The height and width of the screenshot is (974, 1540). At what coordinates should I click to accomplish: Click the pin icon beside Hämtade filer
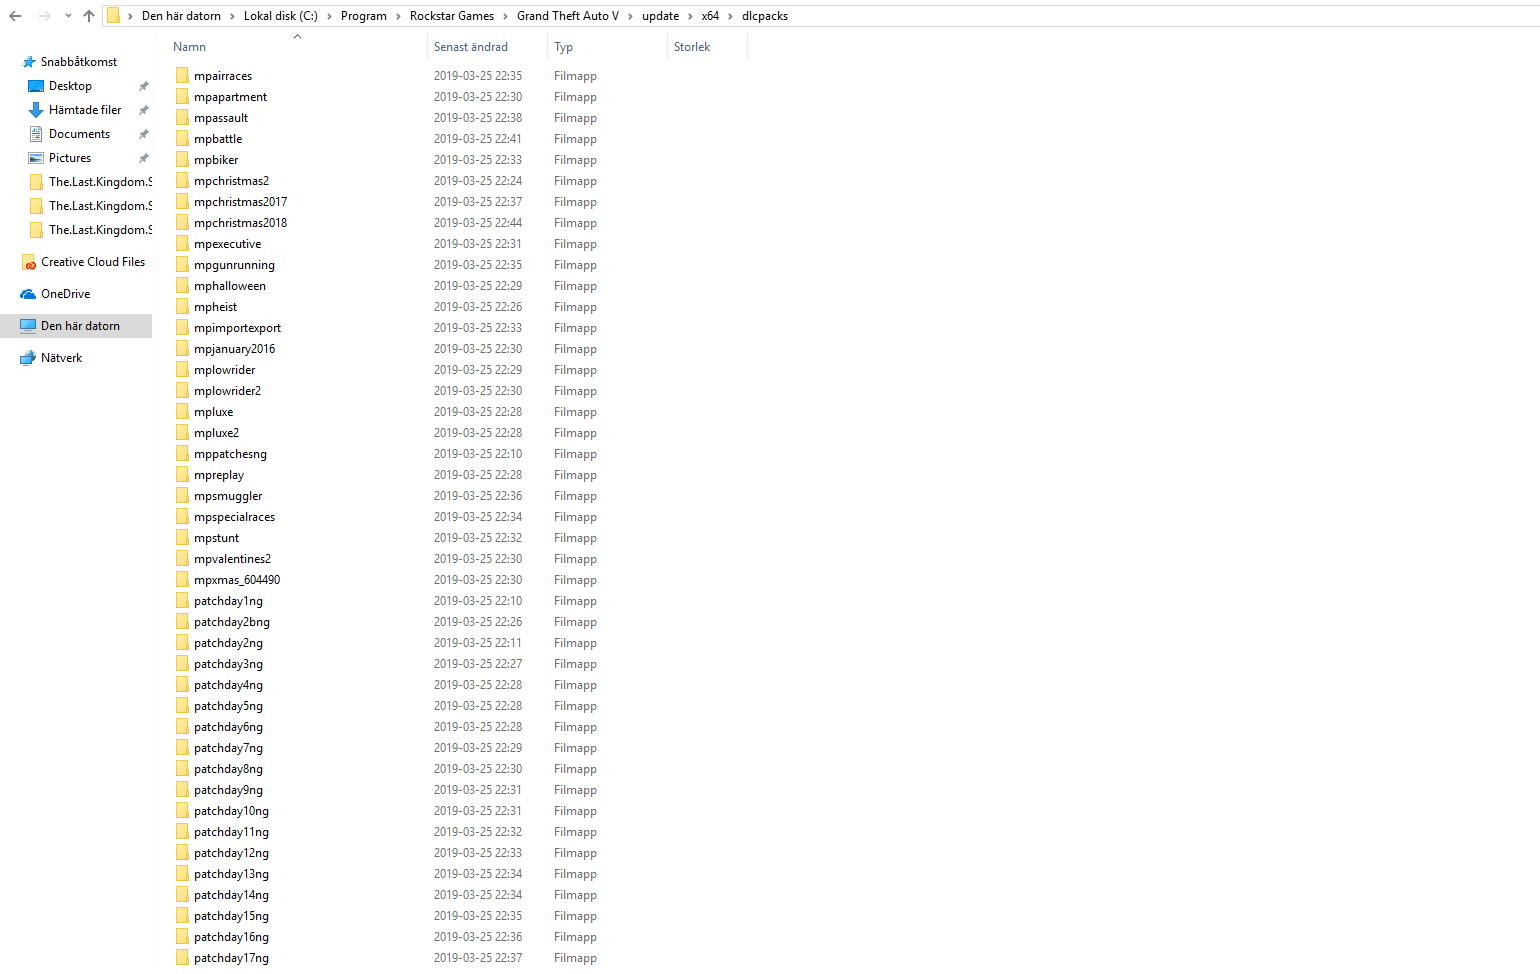click(143, 110)
